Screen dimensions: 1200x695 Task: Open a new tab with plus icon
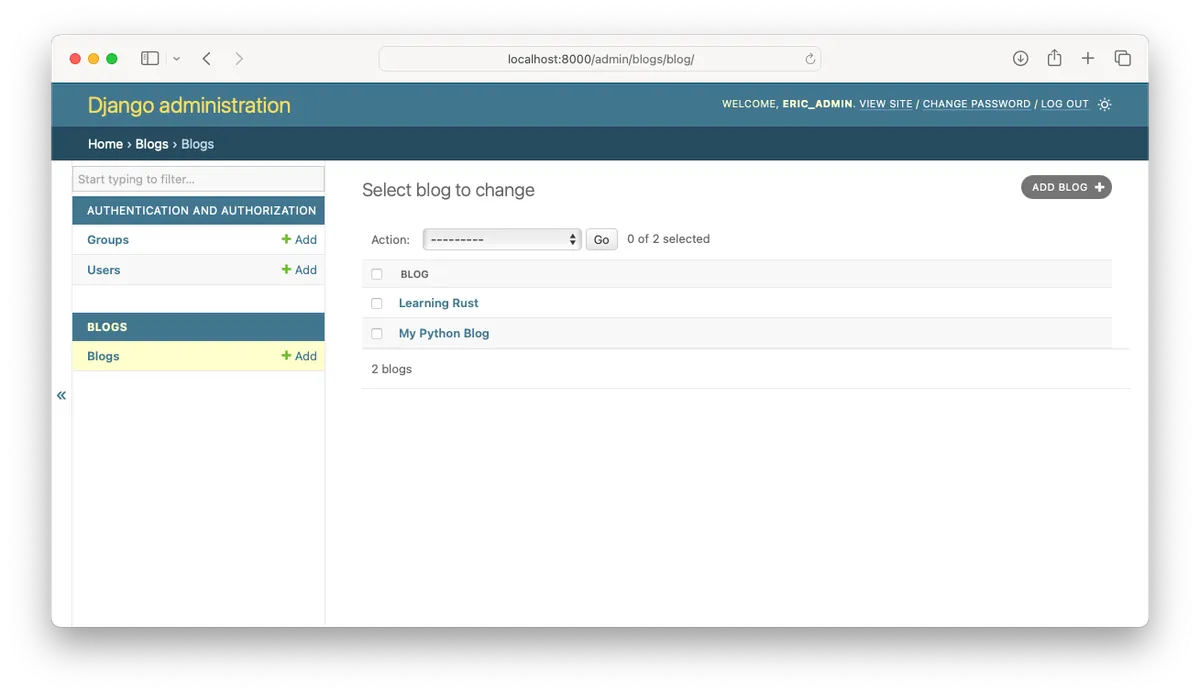(1088, 59)
